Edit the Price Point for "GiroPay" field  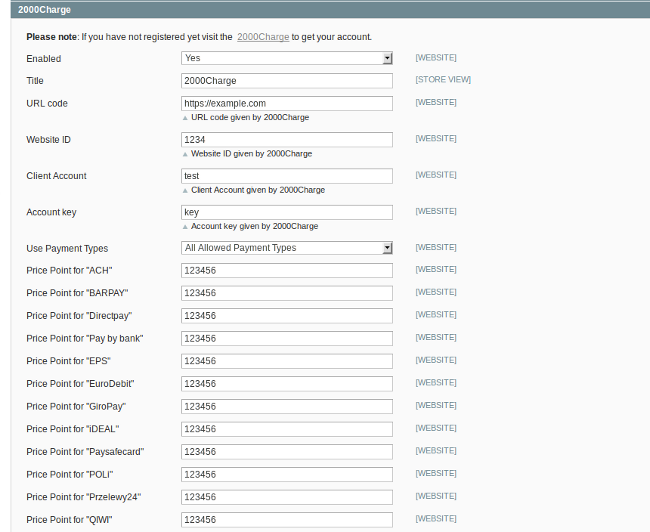(286, 407)
